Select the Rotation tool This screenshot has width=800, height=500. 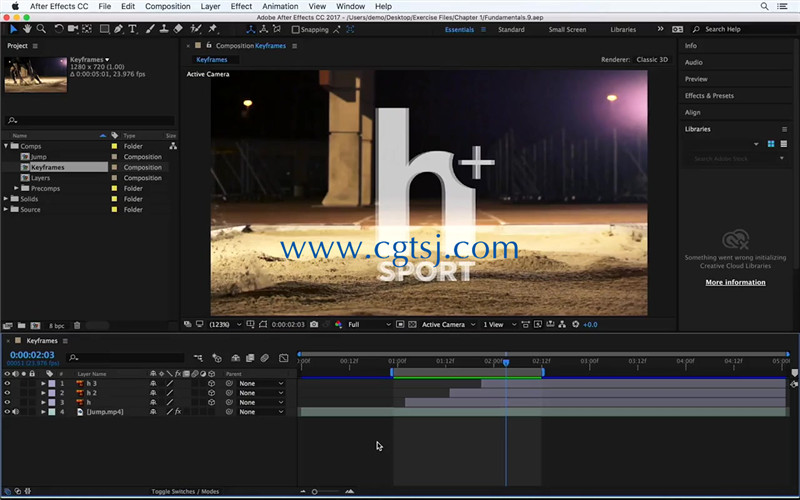tap(59, 29)
